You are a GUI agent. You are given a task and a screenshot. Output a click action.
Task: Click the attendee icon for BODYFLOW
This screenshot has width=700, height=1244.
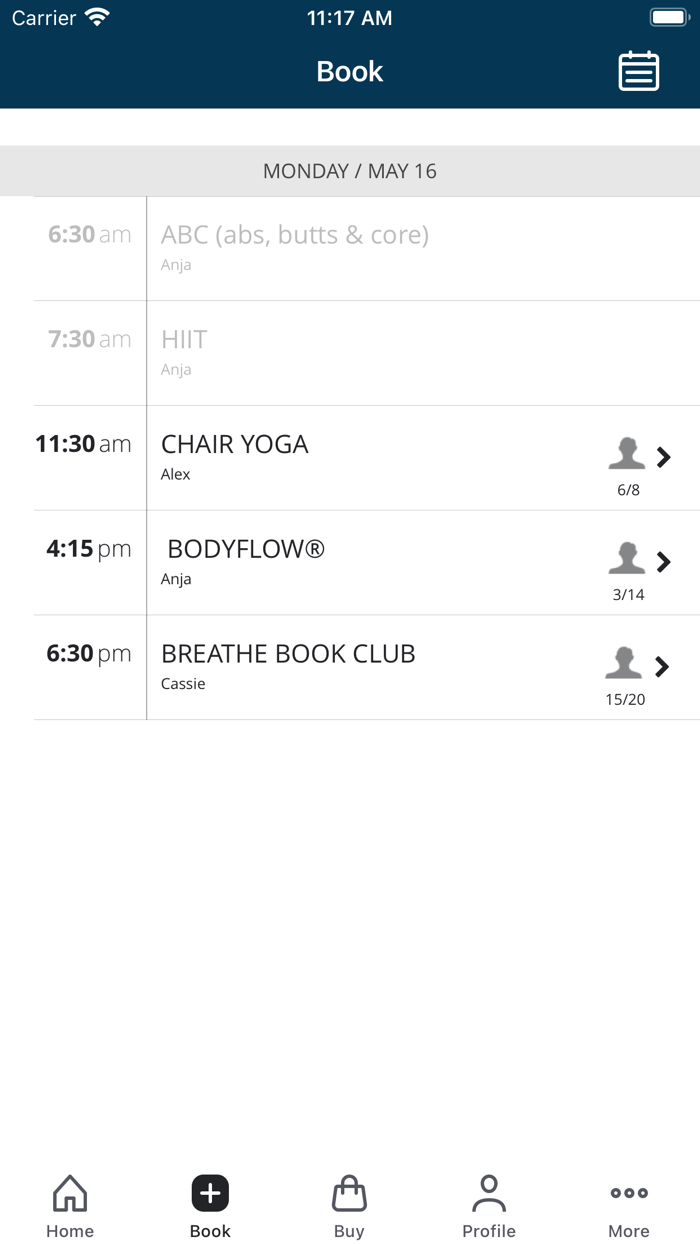coord(627,559)
